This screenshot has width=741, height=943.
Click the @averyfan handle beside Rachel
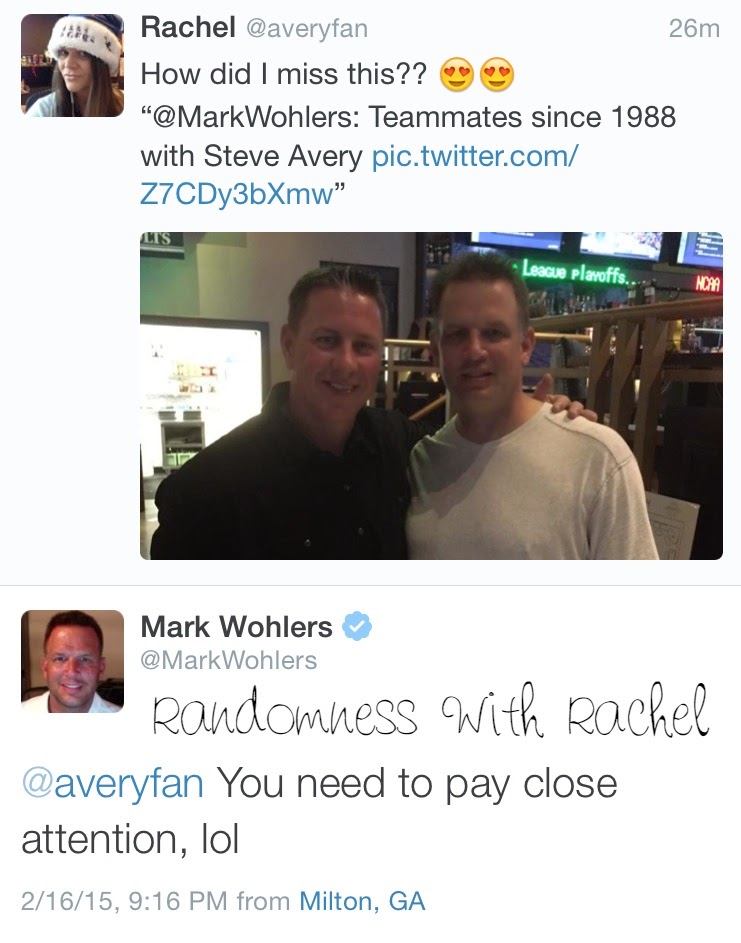click(307, 28)
